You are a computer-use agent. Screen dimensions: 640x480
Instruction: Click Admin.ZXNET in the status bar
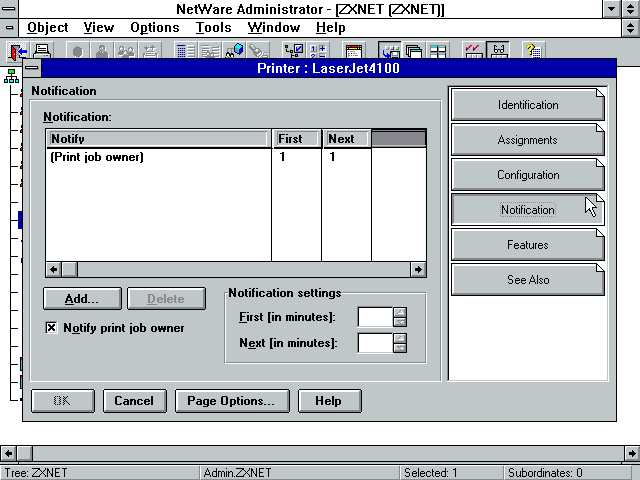point(237,473)
